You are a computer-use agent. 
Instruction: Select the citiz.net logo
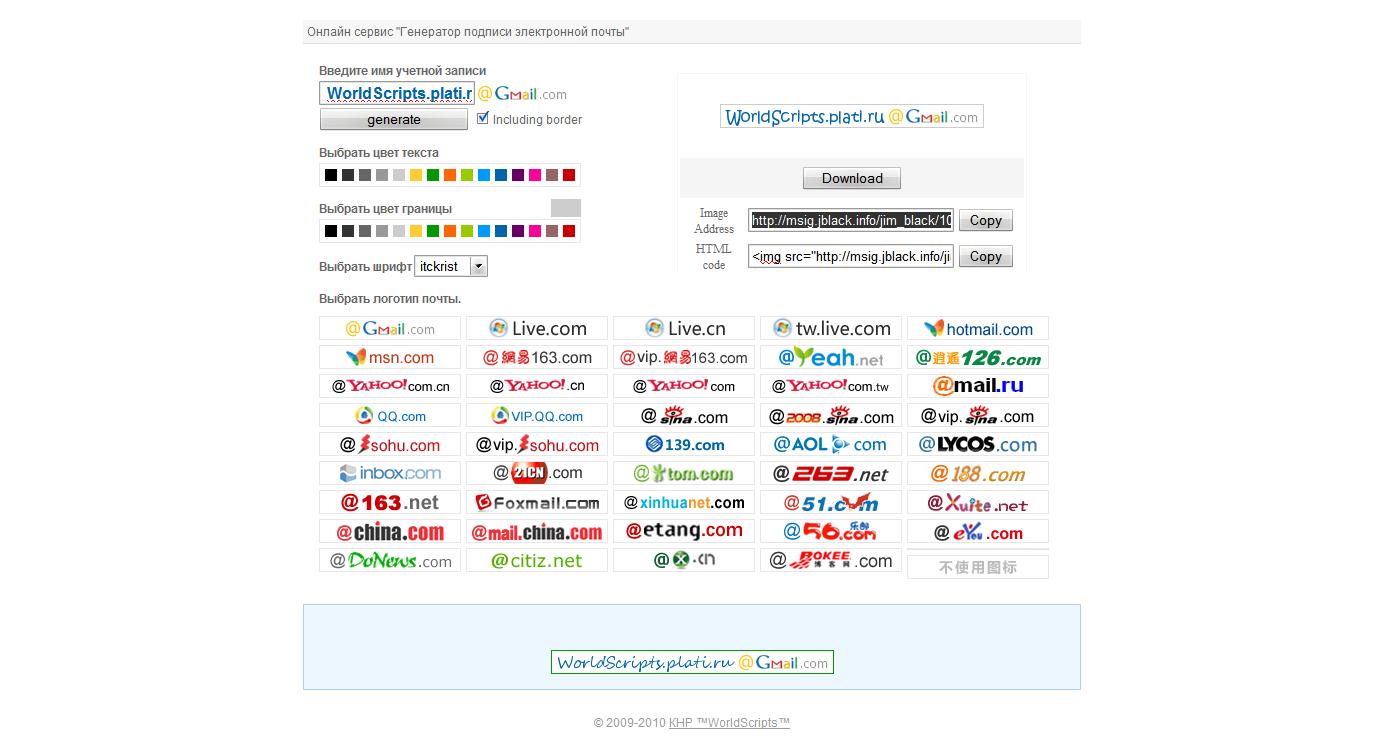coord(537,561)
